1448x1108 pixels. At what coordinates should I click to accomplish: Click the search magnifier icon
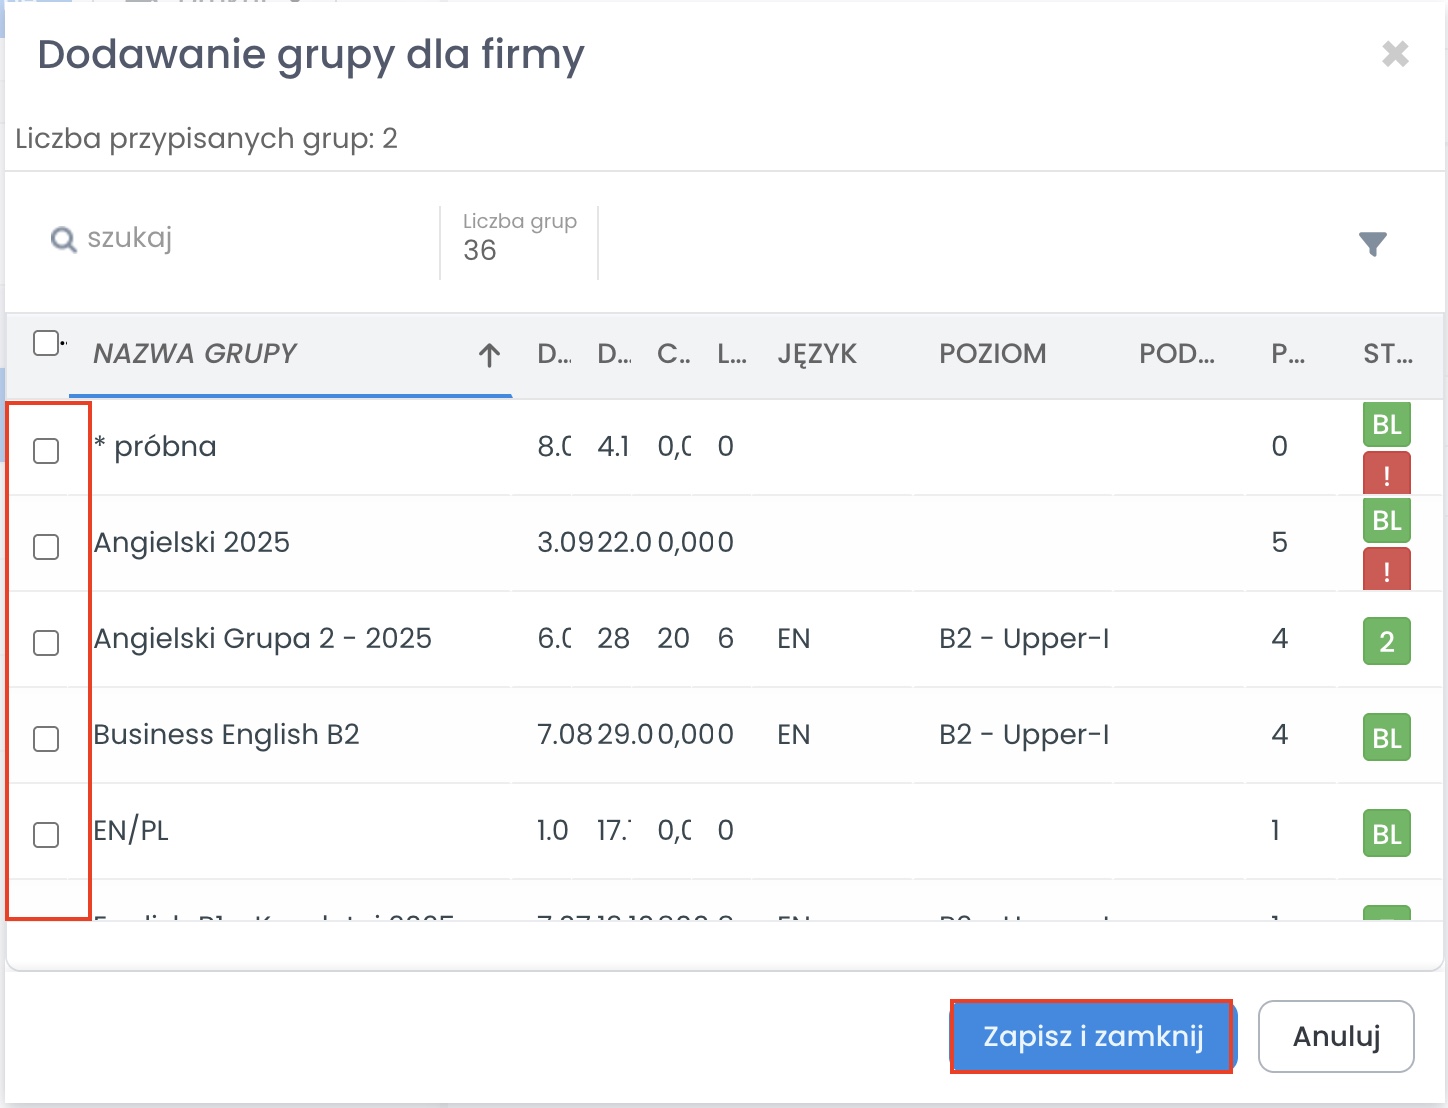63,240
